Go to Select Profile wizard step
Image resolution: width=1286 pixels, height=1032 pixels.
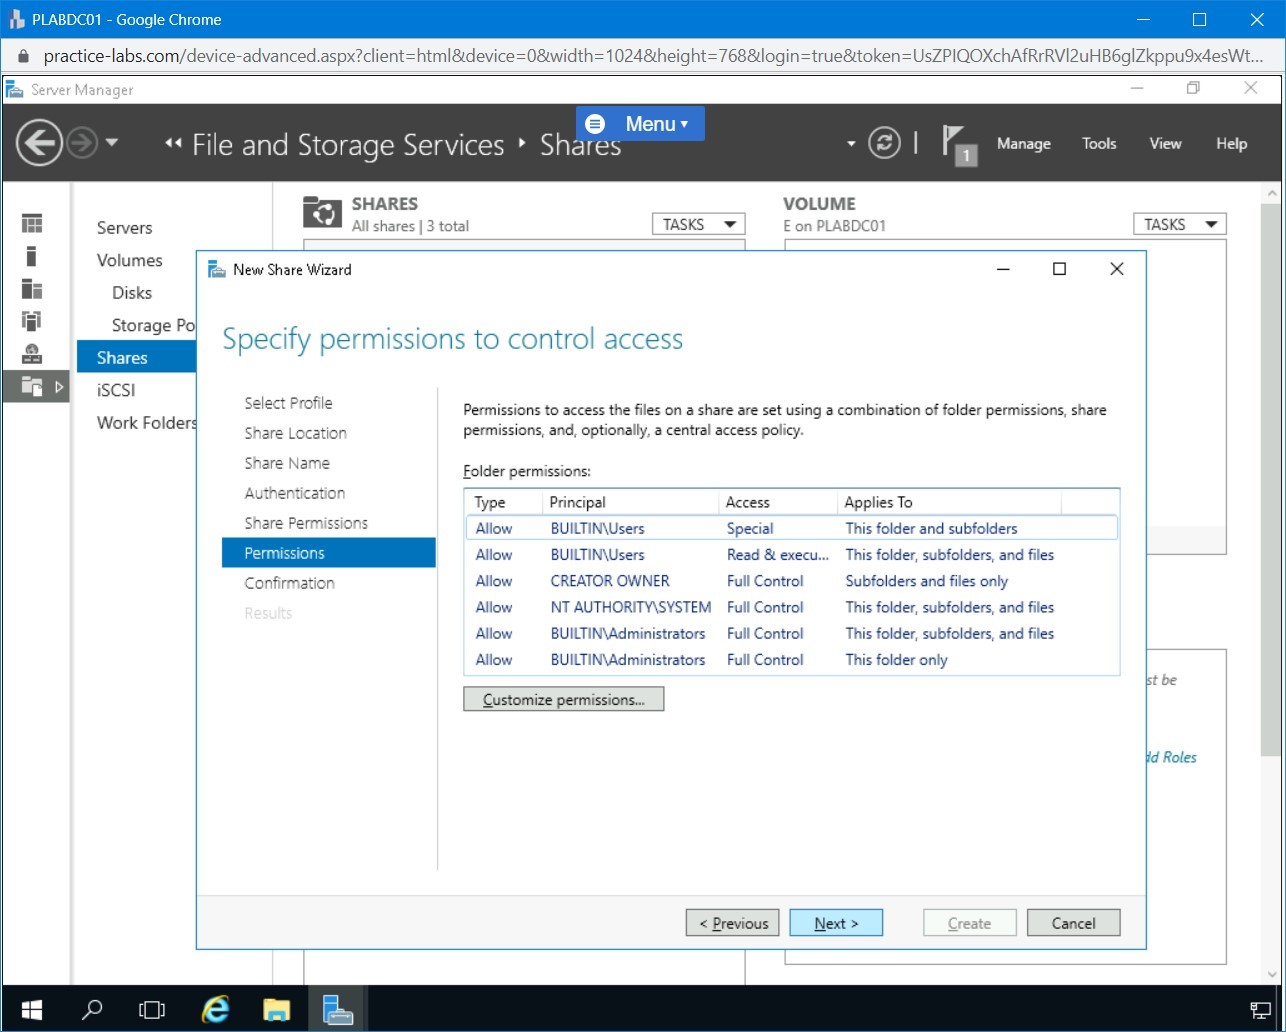pyautogui.click(x=288, y=403)
